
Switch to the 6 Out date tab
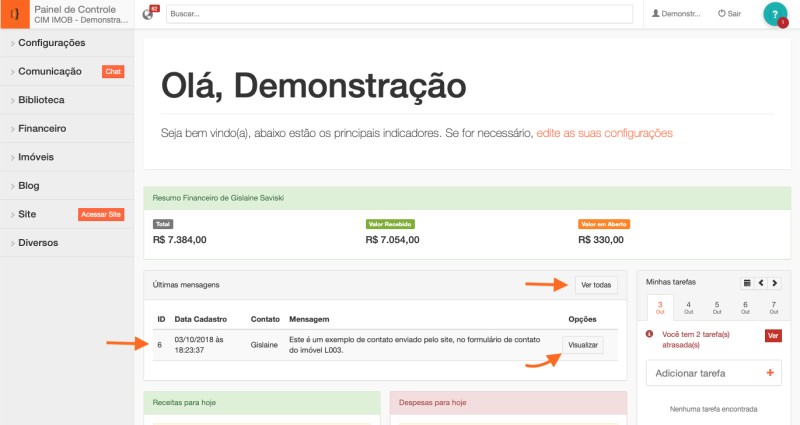click(x=745, y=306)
